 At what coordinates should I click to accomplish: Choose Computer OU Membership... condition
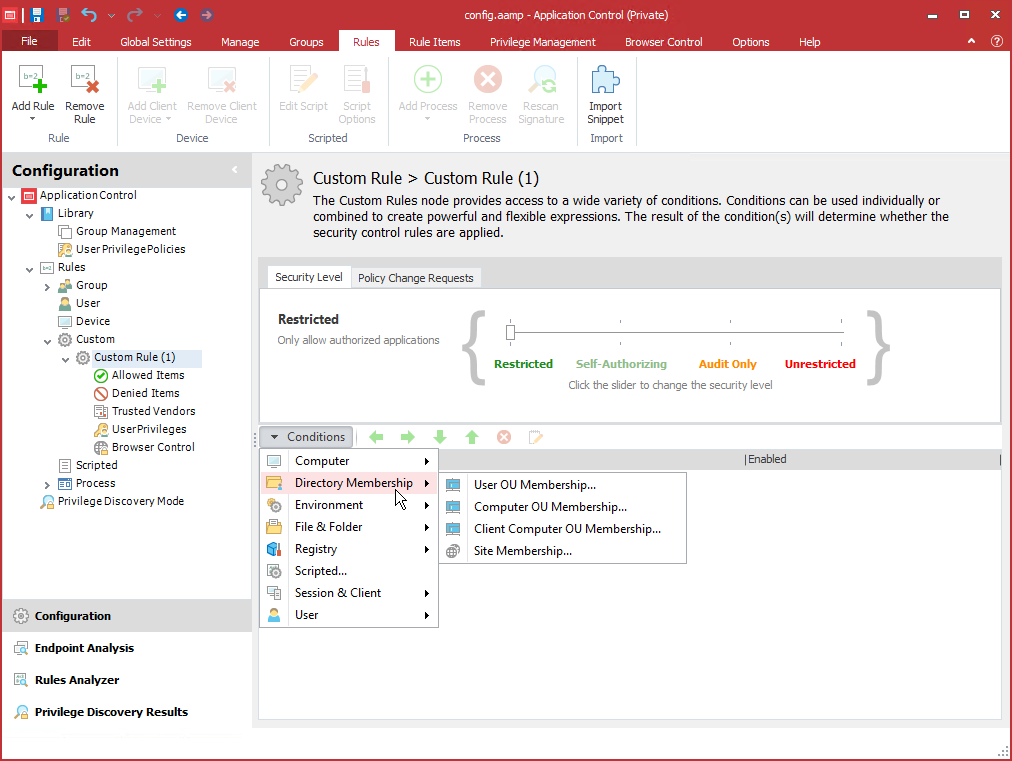pos(562,507)
